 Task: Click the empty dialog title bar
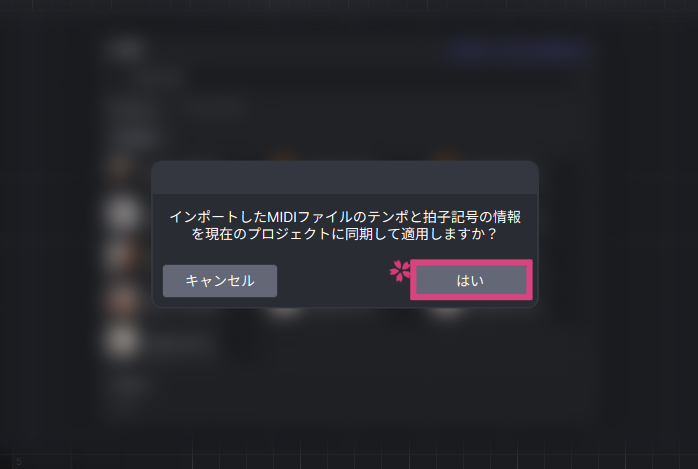345,178
